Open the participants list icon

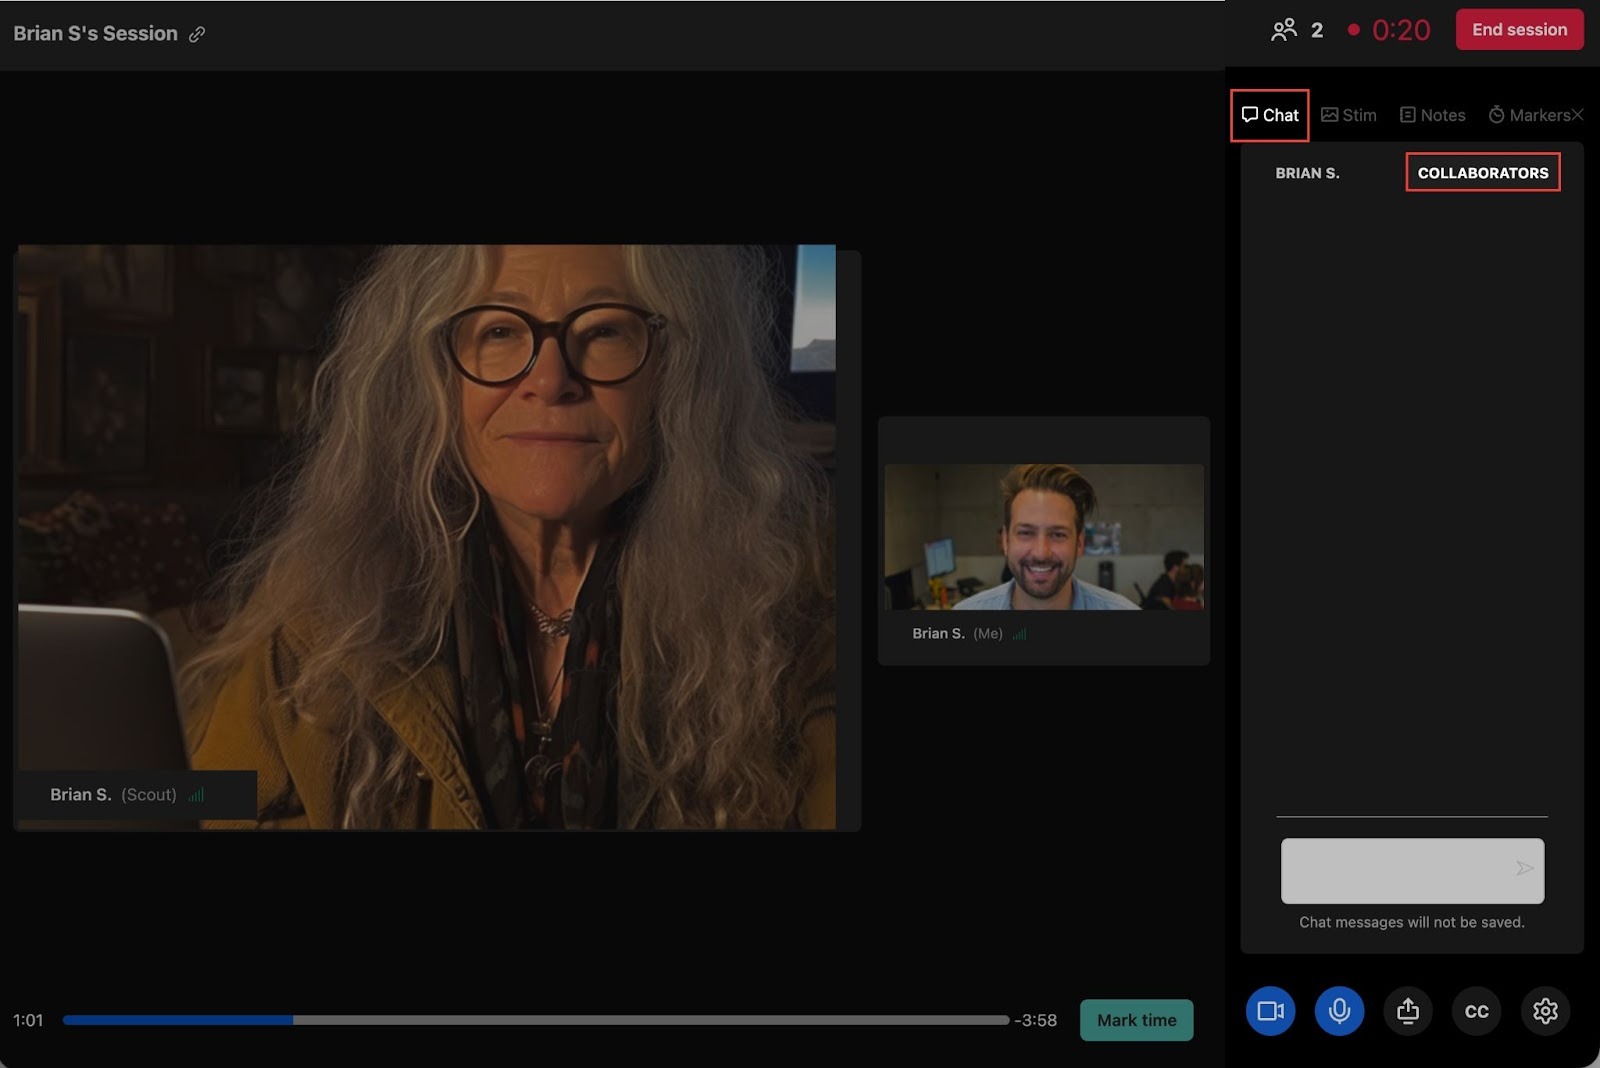click(1284, 30)
